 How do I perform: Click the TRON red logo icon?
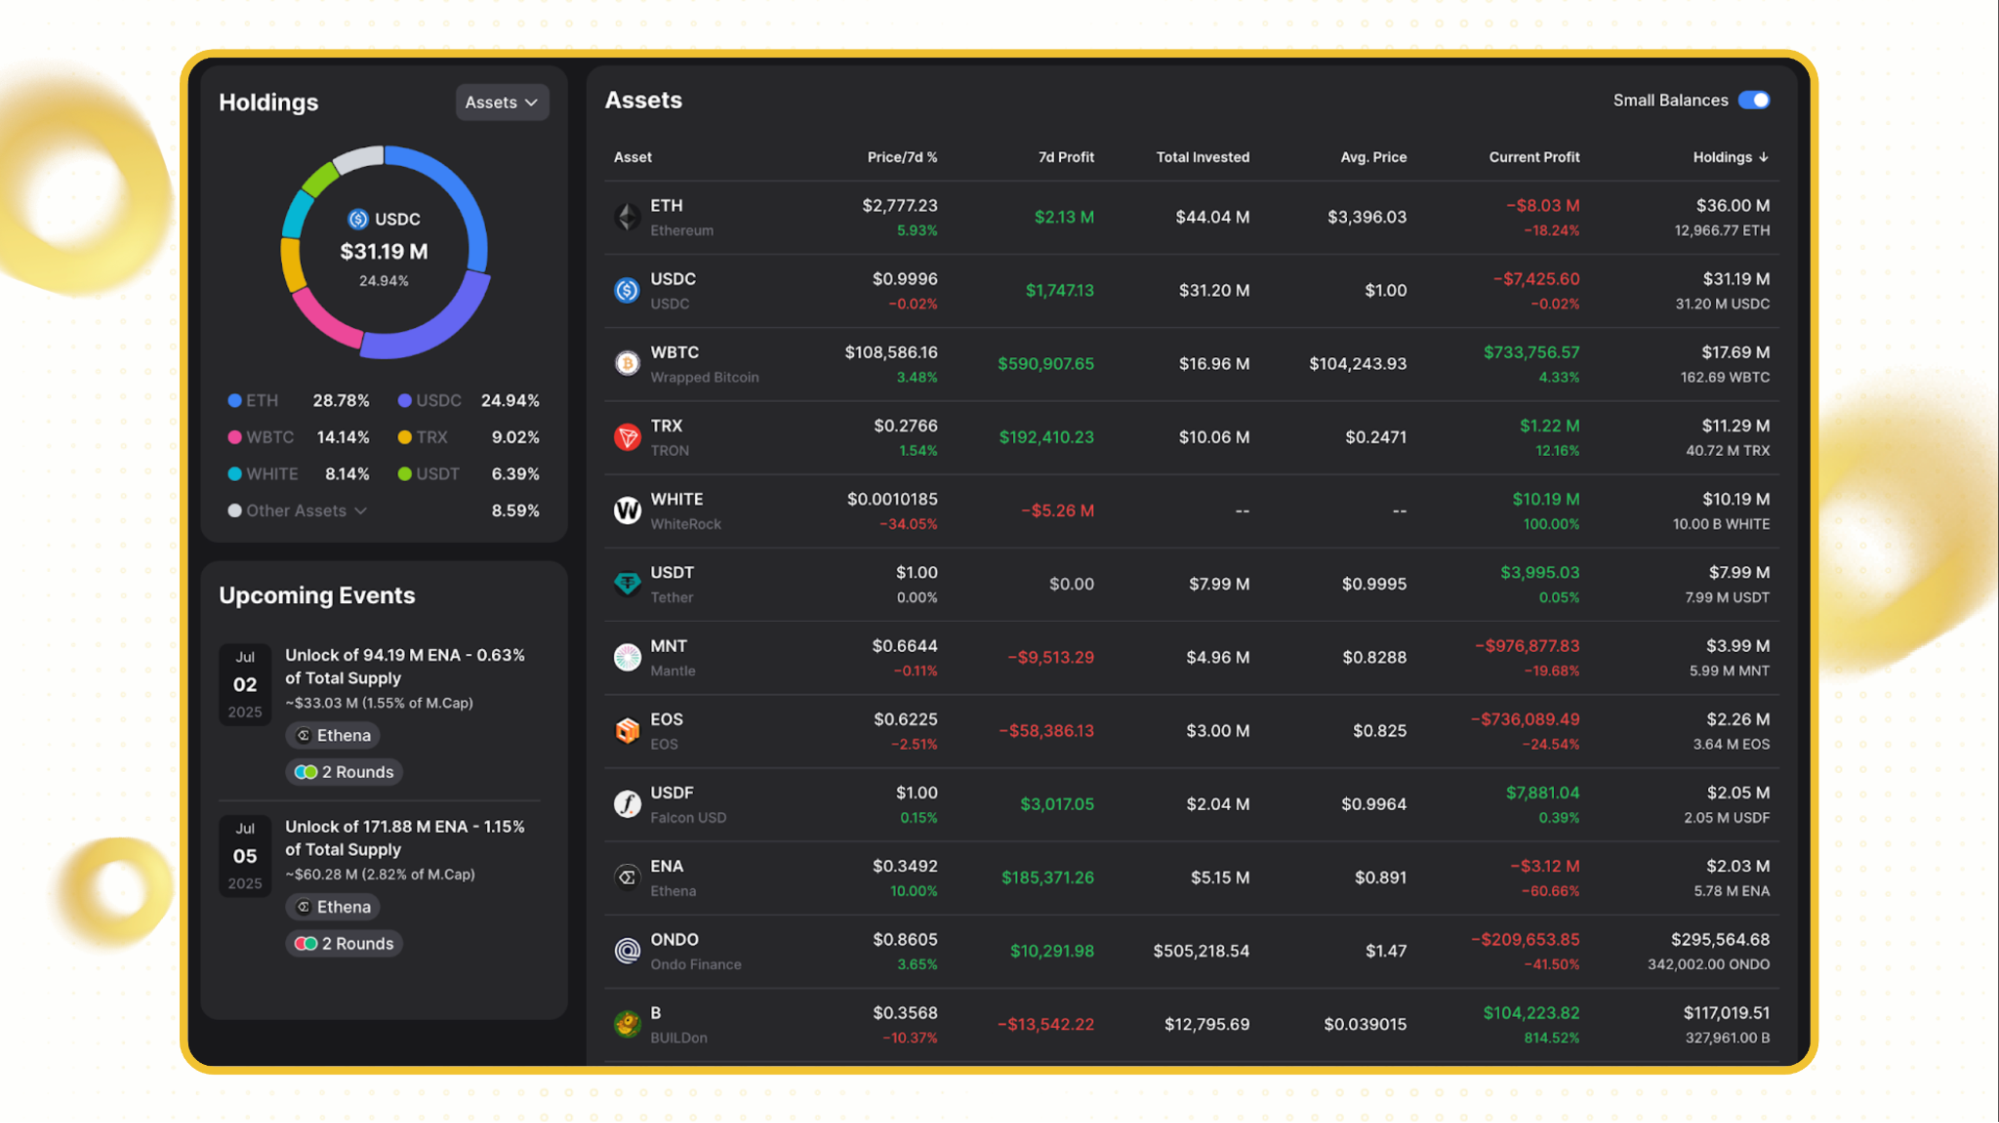click(627, 437)
